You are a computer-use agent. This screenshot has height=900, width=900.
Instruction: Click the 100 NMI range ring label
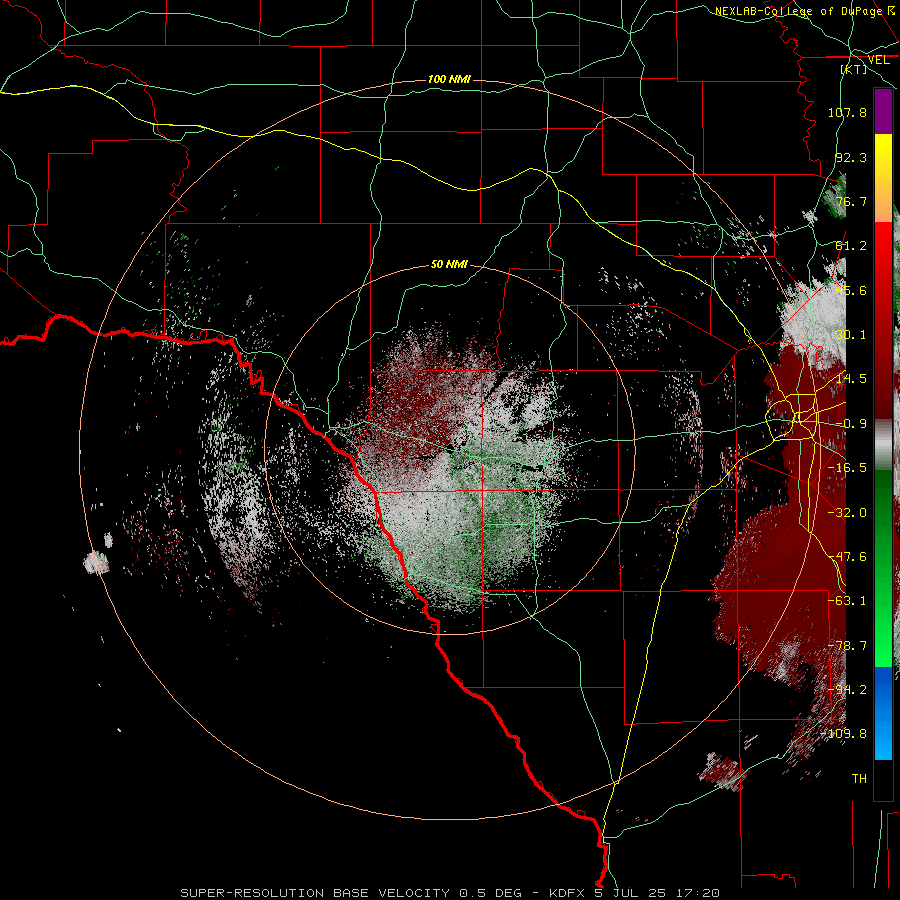pos(449,79)
